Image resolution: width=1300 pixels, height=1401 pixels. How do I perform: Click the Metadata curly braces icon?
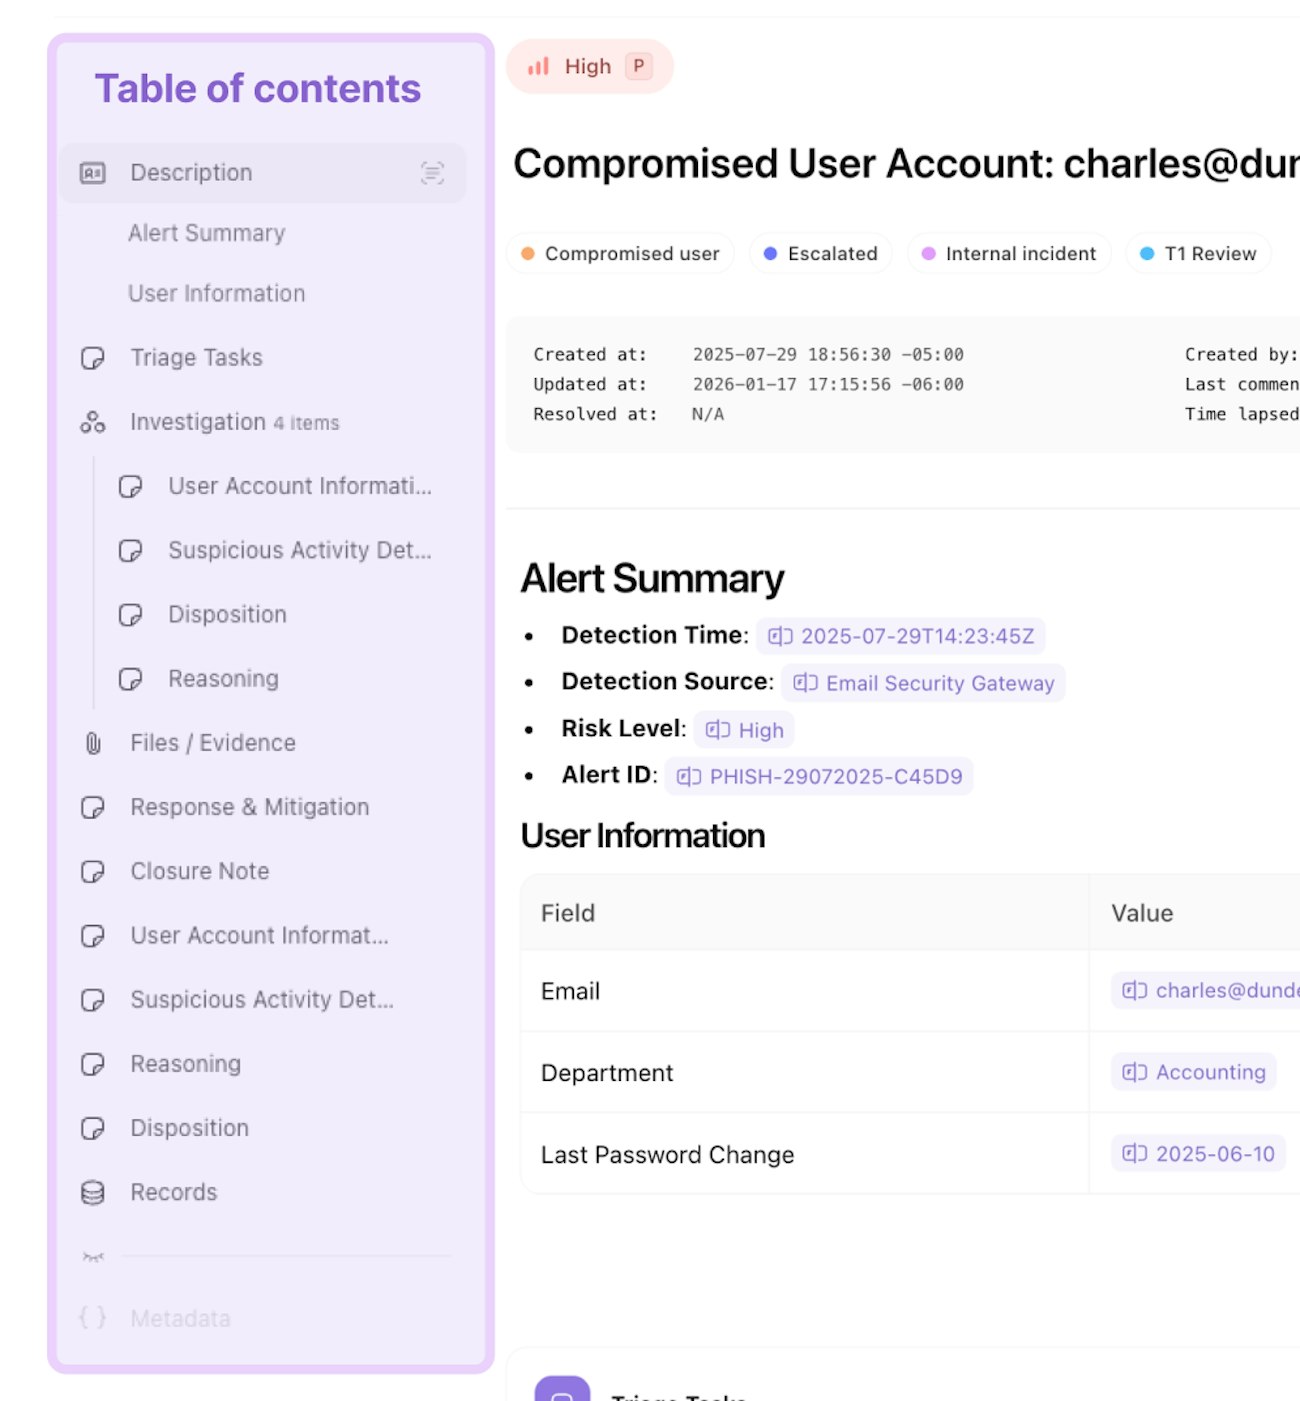click(93, 1318)
